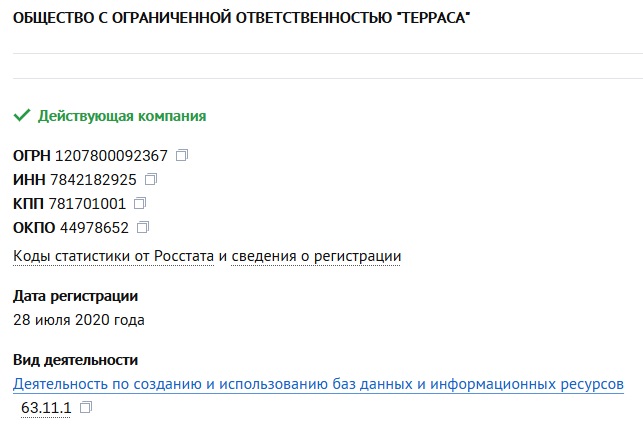Open the database and information resources activity link

tap(318, 385)
